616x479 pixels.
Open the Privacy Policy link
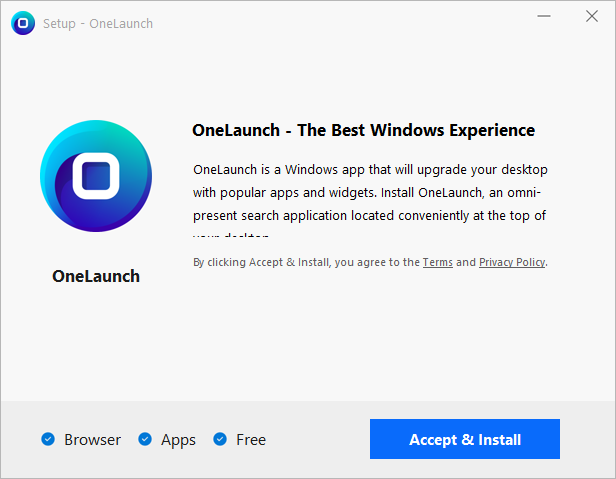coord(512,262)
